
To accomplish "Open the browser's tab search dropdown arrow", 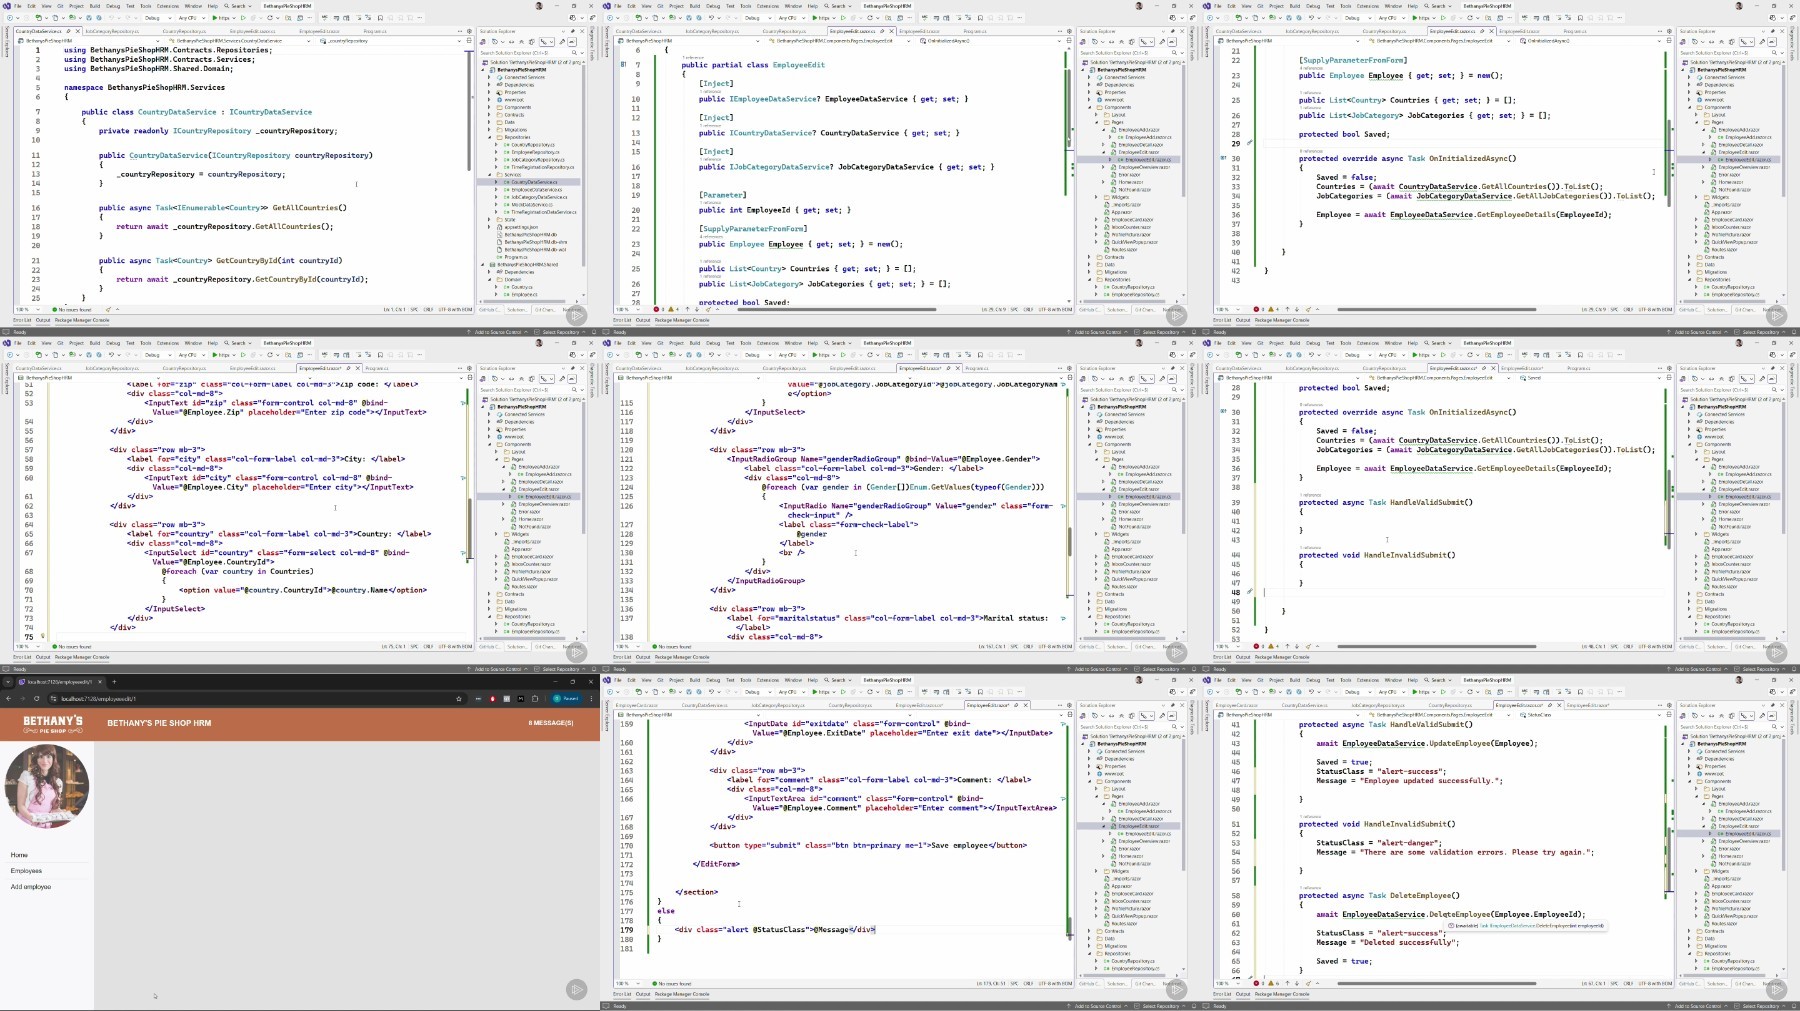I will (x=7, y=681).
